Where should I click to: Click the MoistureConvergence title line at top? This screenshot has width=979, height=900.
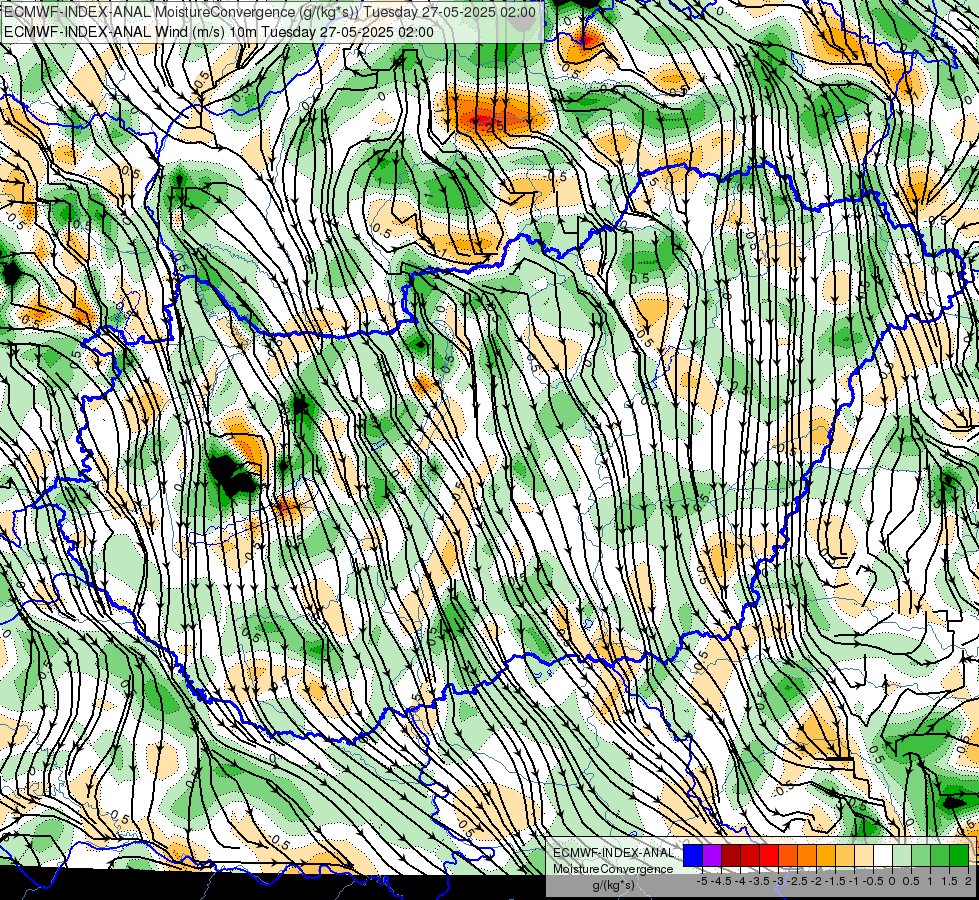269,12
